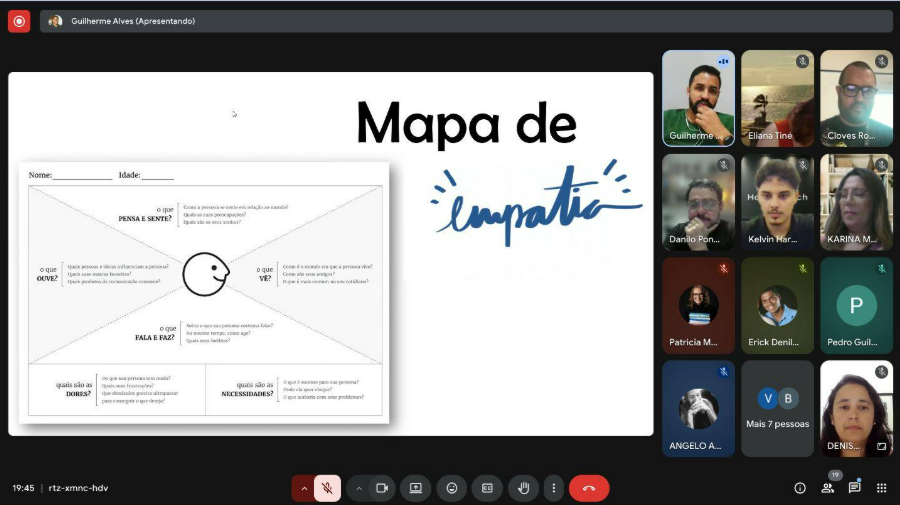The height and width of the screenshot is (505, 900).
Task: Click the red recording indicator icon
Action: click(19, 21)
